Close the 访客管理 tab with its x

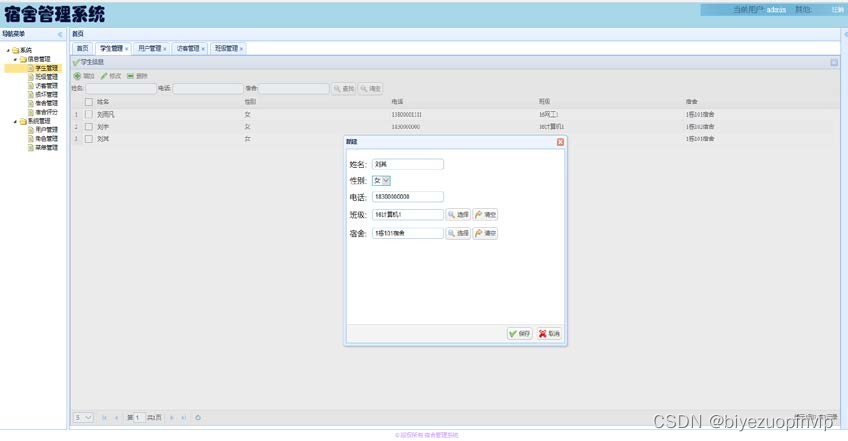click(203, 49)
